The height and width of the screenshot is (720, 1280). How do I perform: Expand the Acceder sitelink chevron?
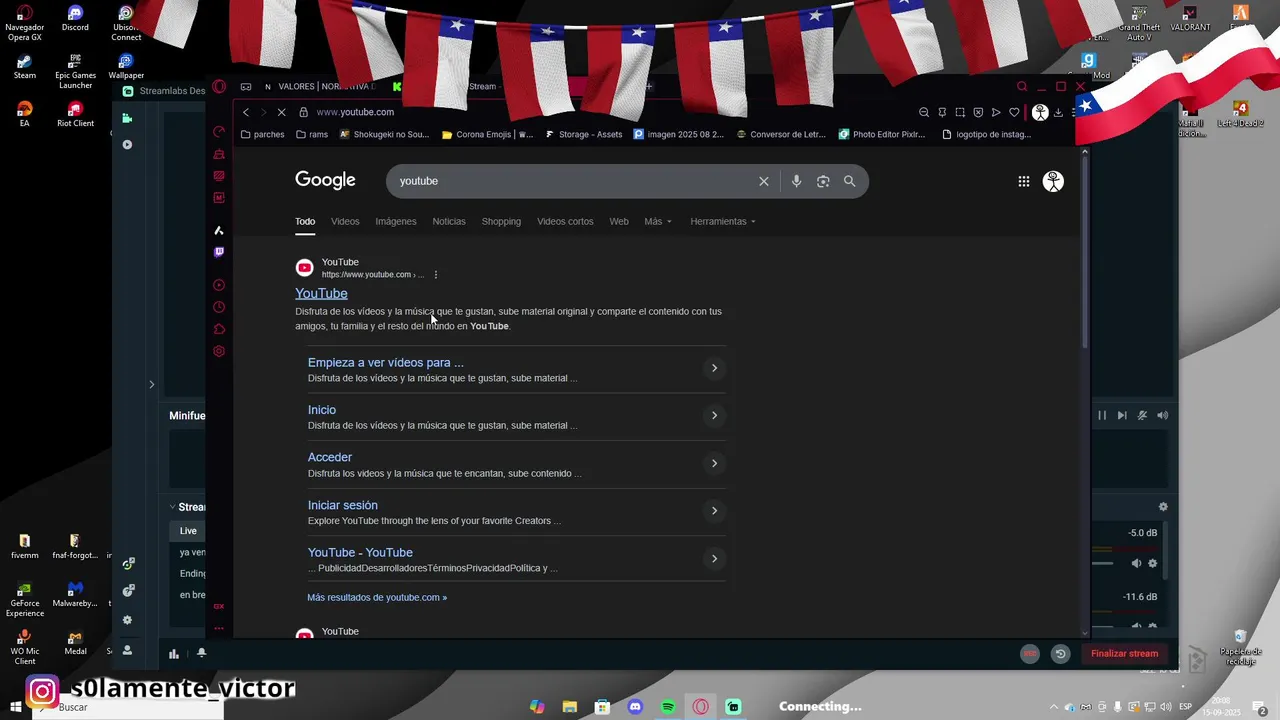(x=714, y=463)
